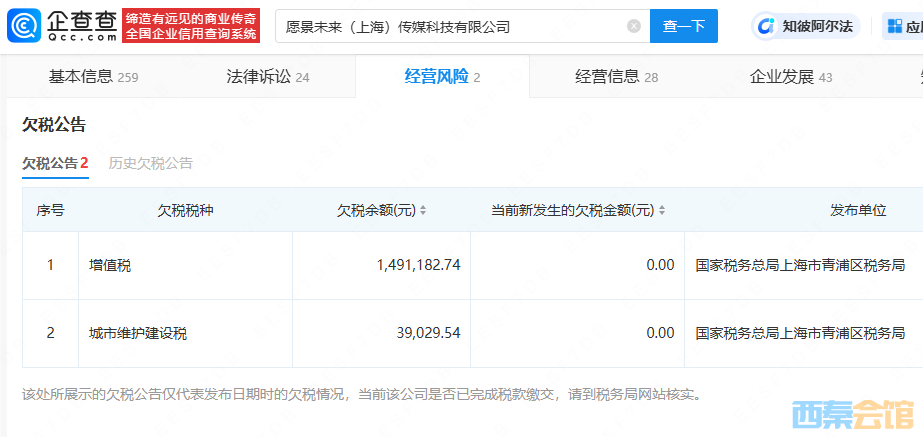Go to the 企业发展 tab
Screen dimensions: 923x437
tap(790, 77)
